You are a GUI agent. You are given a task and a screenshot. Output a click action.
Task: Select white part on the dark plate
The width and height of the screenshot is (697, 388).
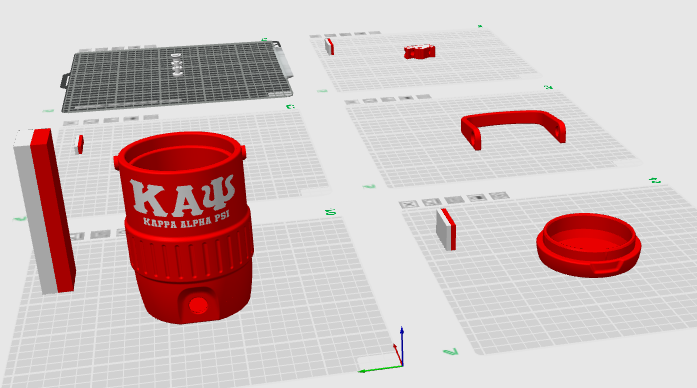coord(176,64)
